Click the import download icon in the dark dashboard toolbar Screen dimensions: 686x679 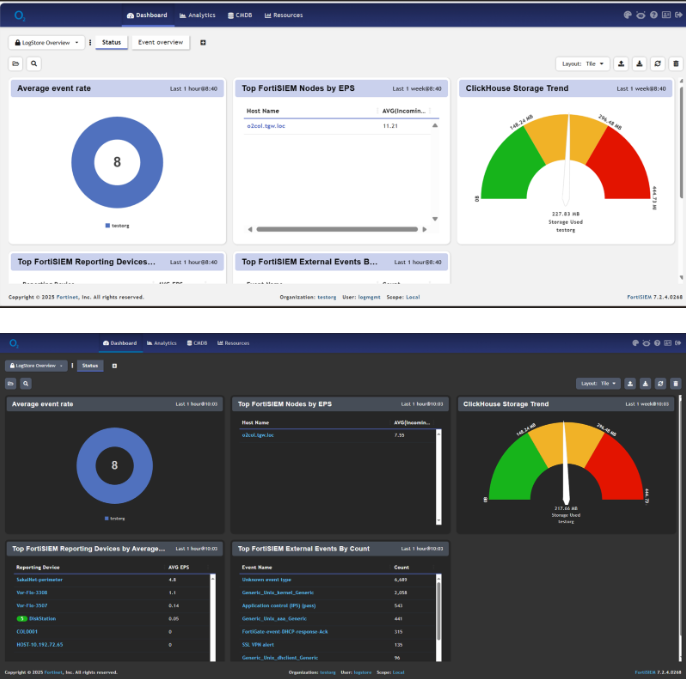pos(645,384)
